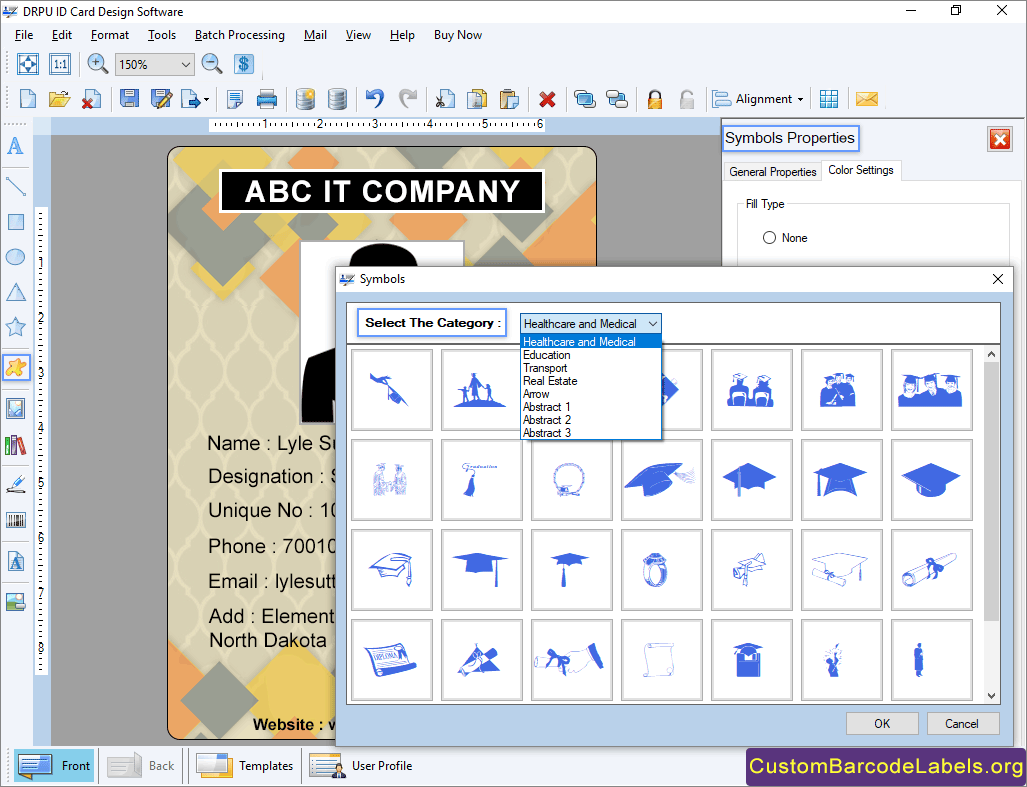The width and height of the screenshot is (1027, 787).
Task: Switch to Back card side
Action: (141, 765)
